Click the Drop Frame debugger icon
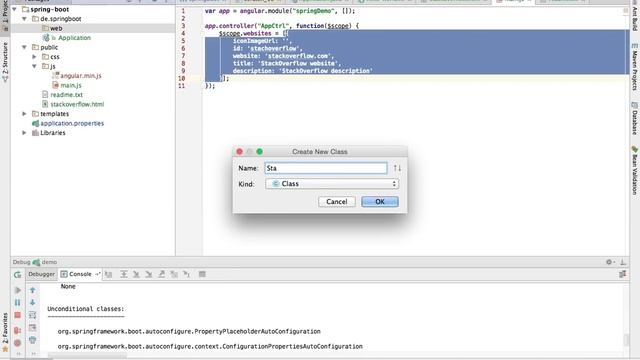This screenshot has height=360, width=640. [x=174, y=274]
